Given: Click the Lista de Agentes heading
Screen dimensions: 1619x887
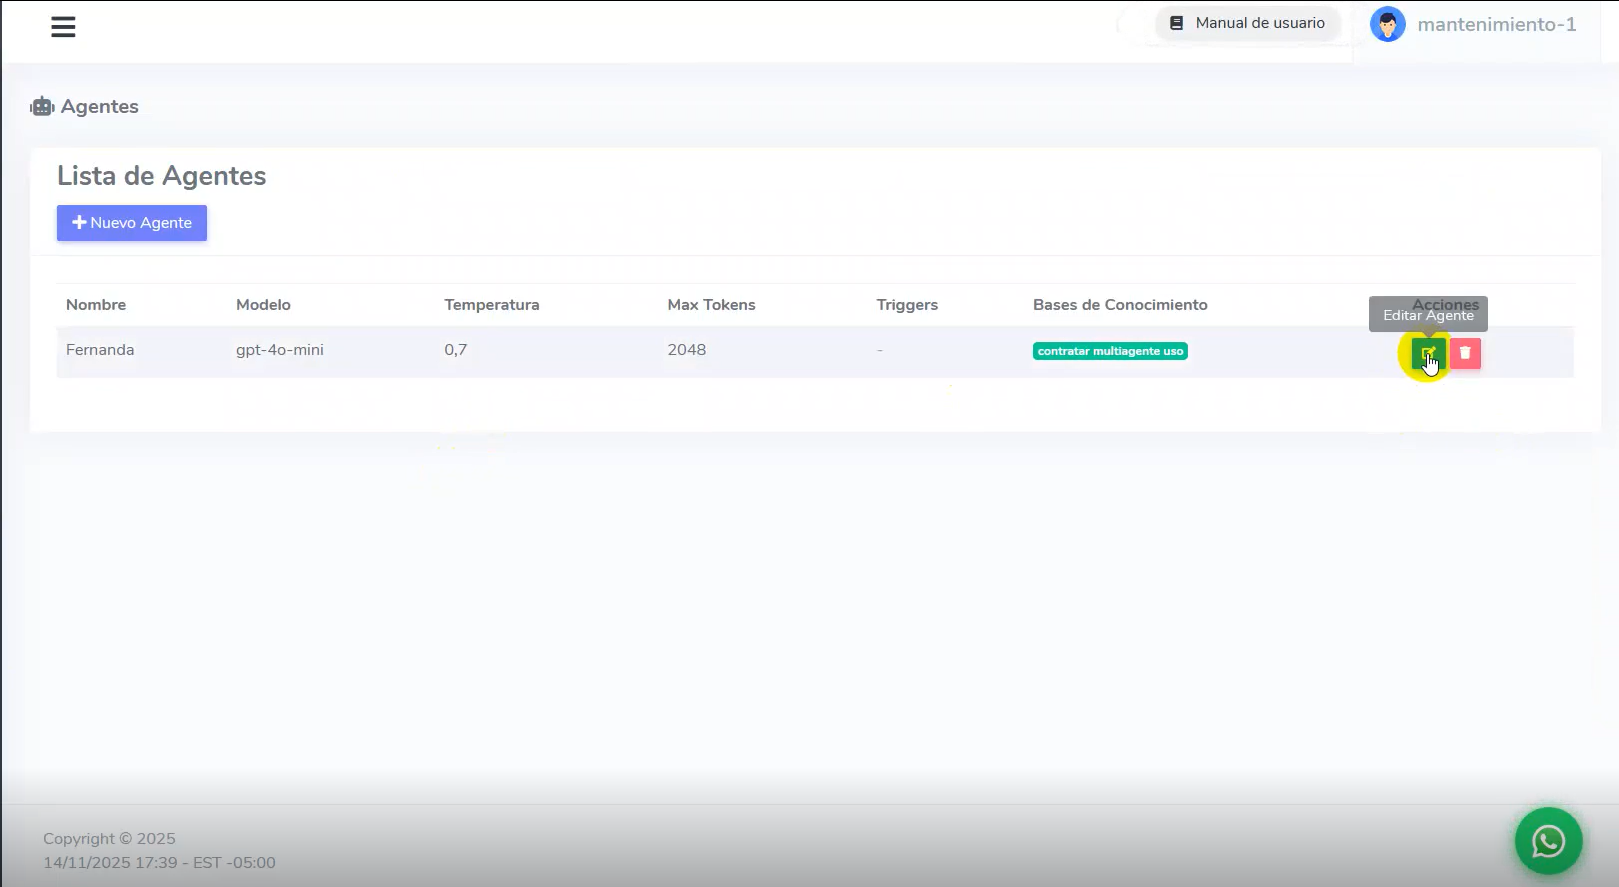Looking at the screenshot, I should [x=162, y=176].
